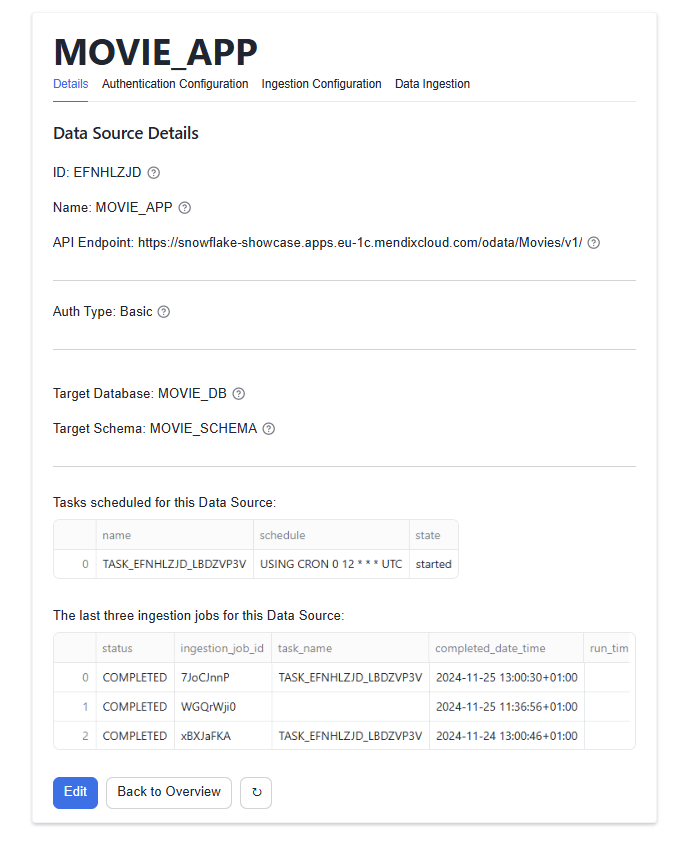Click the help icon next to ID
690x855 pixels.
pos(153,172)
